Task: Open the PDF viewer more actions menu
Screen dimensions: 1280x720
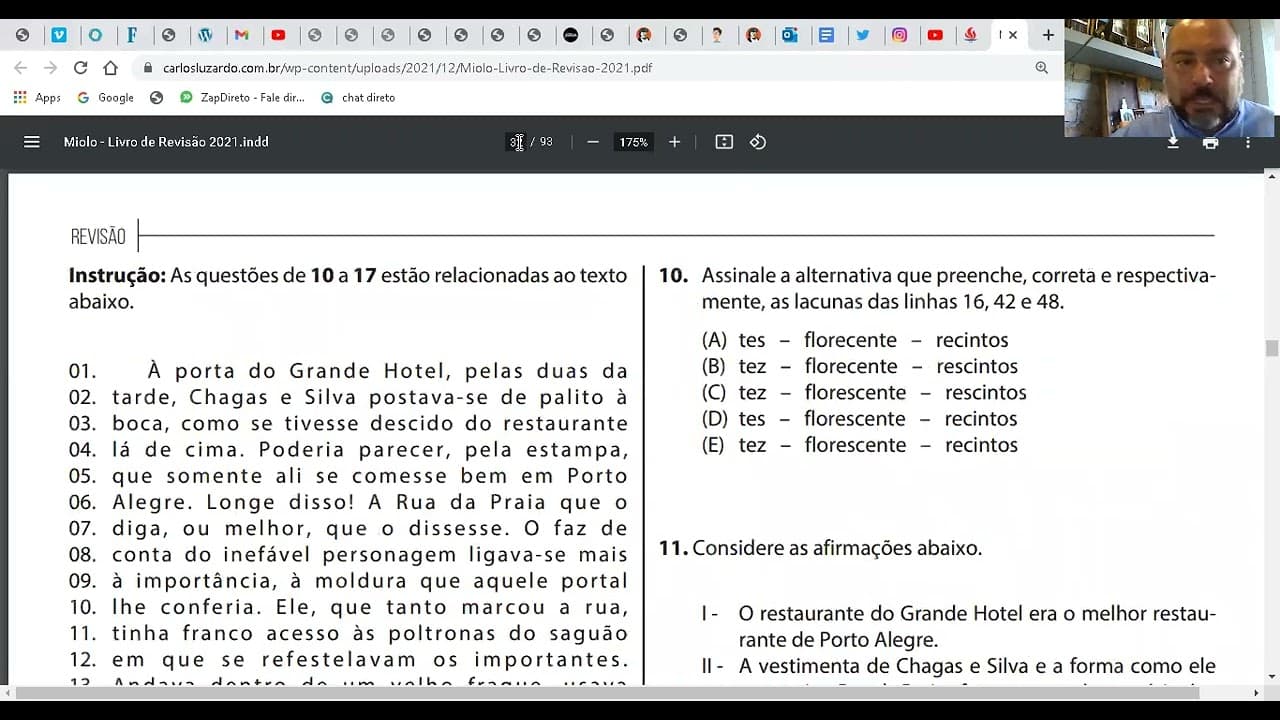Action: pos(1248,142)
